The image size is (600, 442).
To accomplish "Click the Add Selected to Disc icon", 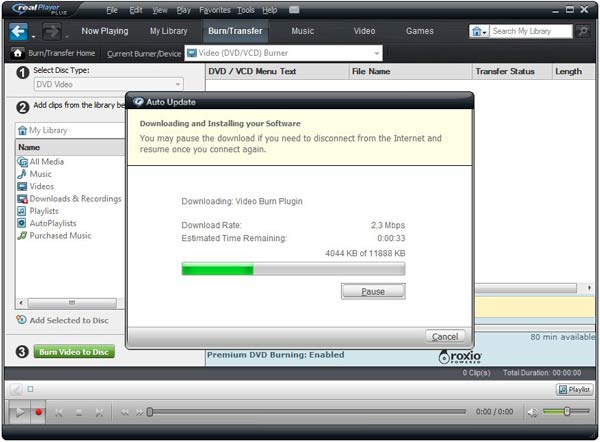I will [x=21, y=320].
